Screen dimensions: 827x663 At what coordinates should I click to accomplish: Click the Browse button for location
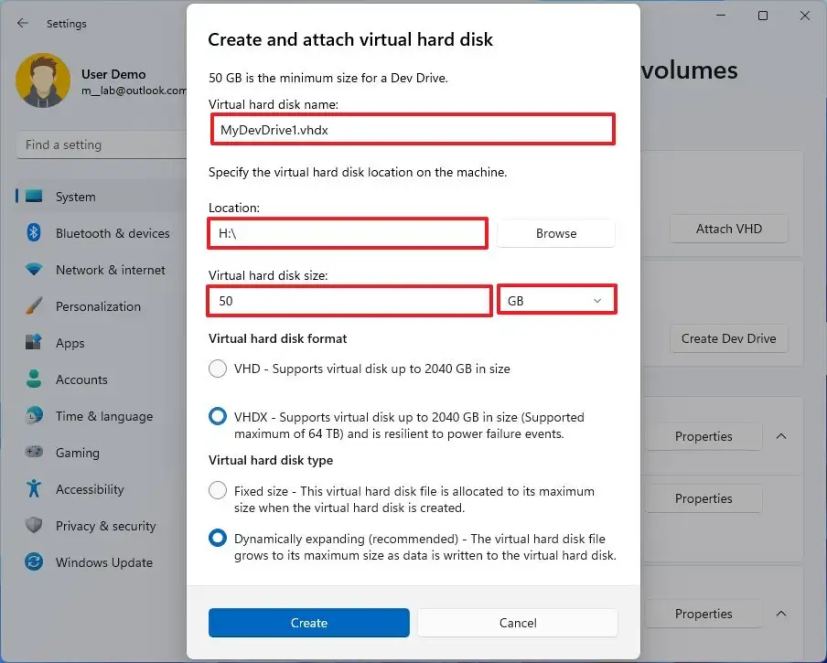click(x=556, y=233)
